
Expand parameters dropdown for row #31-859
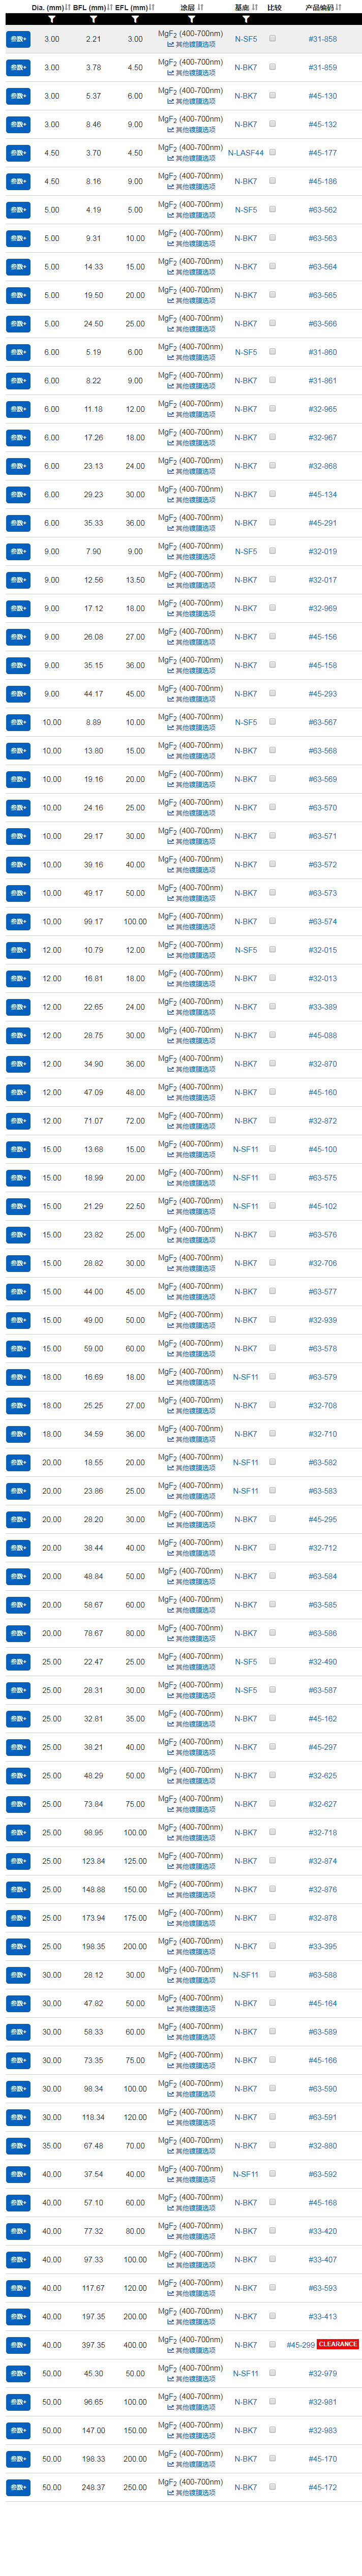pyautogui.click(x=18, y=68)
